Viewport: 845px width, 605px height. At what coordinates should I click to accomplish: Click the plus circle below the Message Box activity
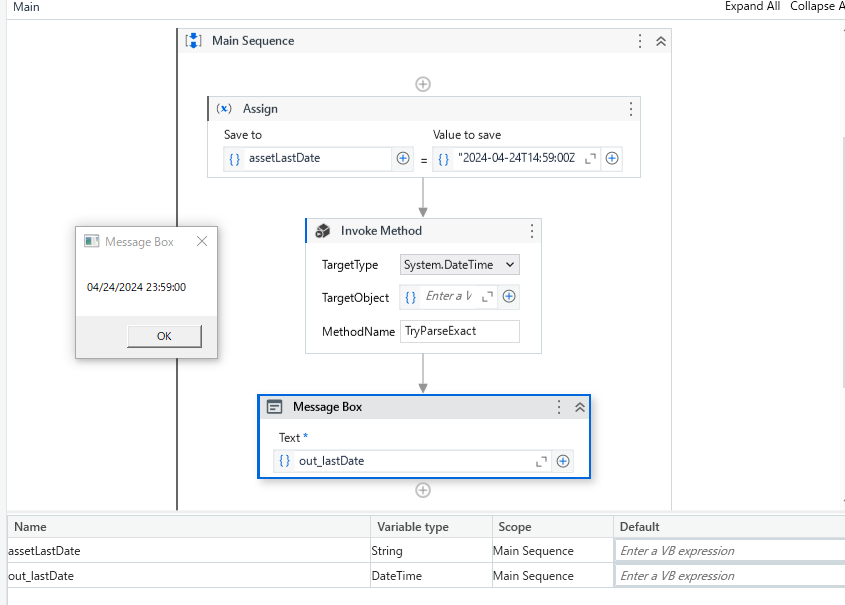tap(423, 490)
